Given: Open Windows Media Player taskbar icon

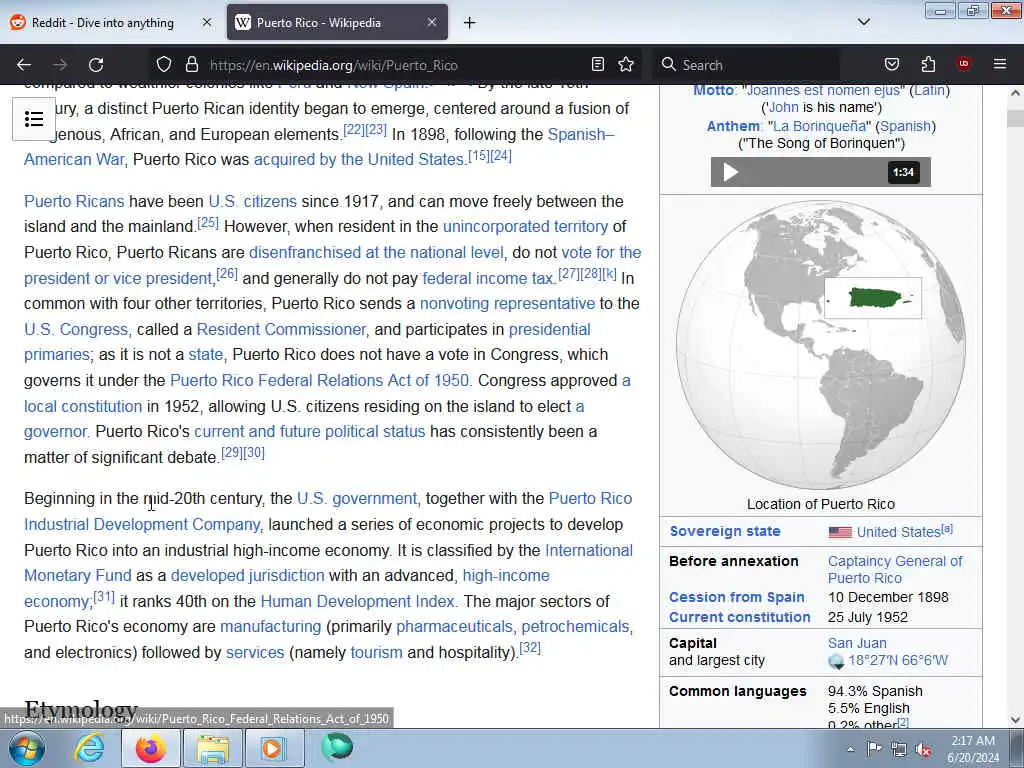Looking at the screenshot, I should click(273, 748).
